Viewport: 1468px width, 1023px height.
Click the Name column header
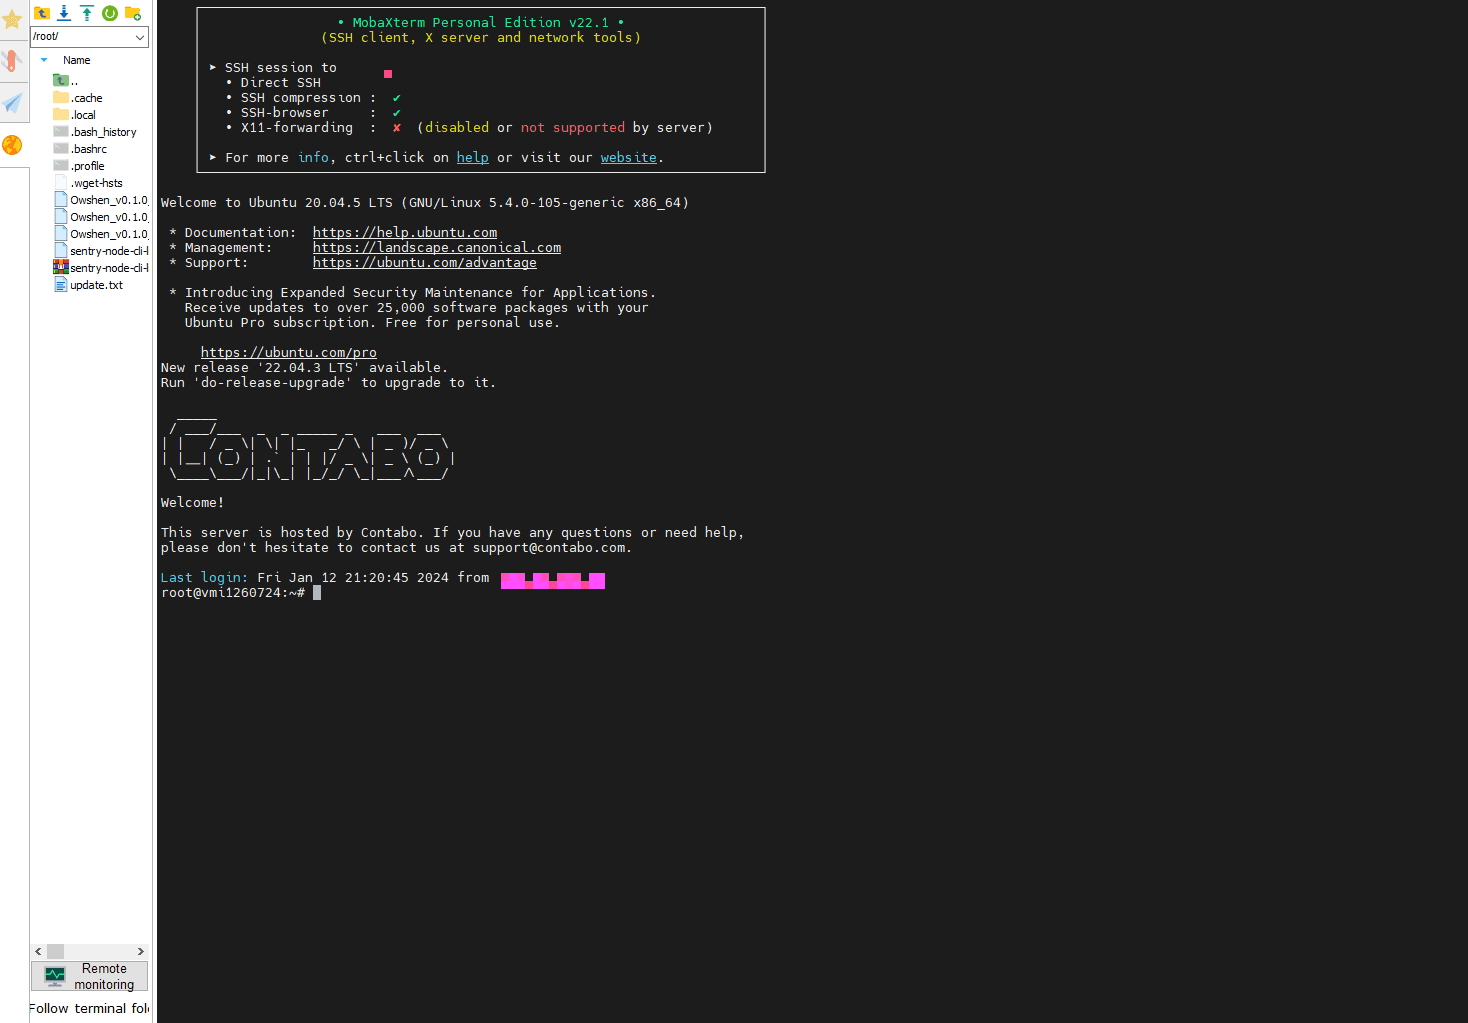pos(77,60)
